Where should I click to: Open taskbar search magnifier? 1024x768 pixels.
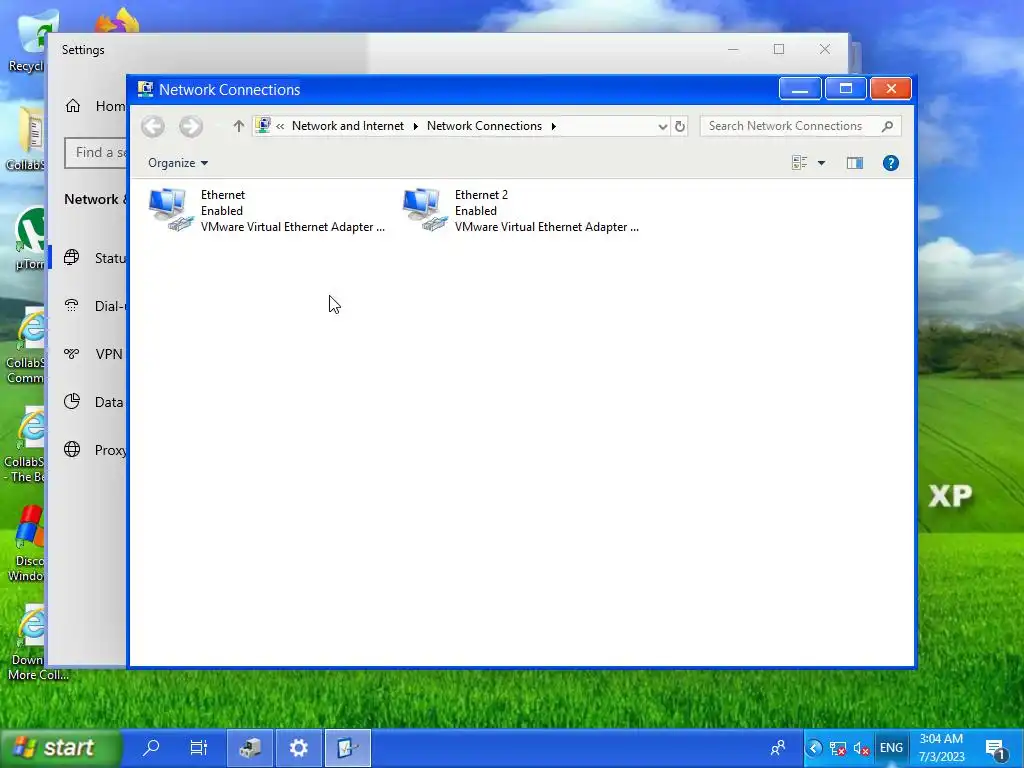[151, 747]
